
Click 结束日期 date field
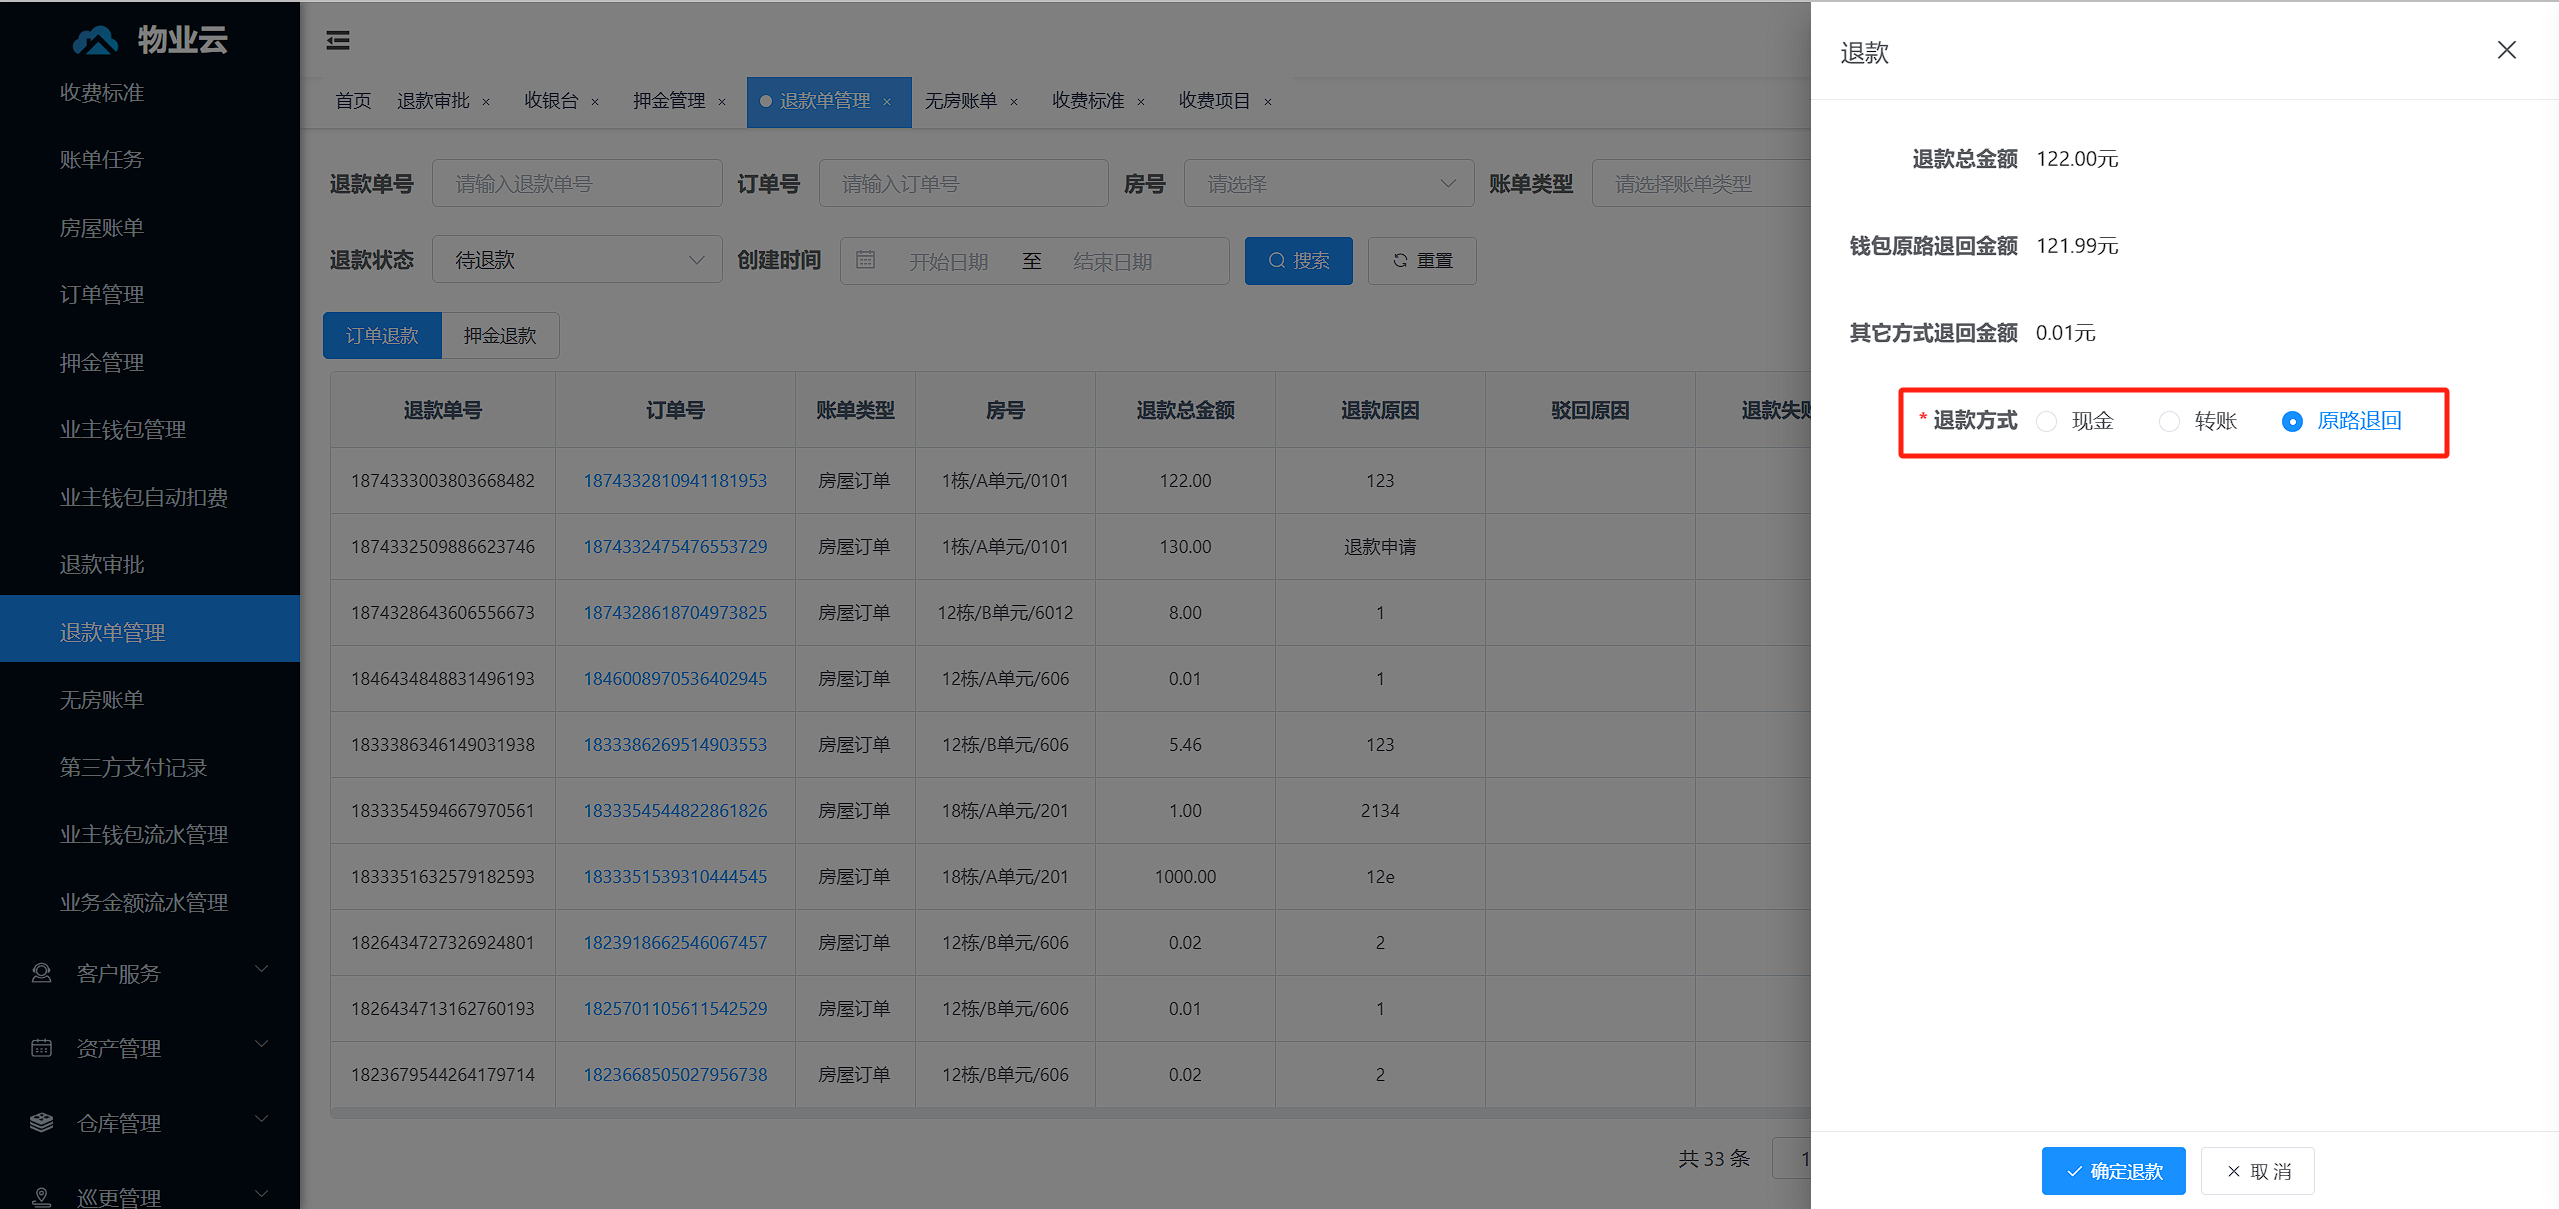pyautogui.click(x=1112, y=261)
